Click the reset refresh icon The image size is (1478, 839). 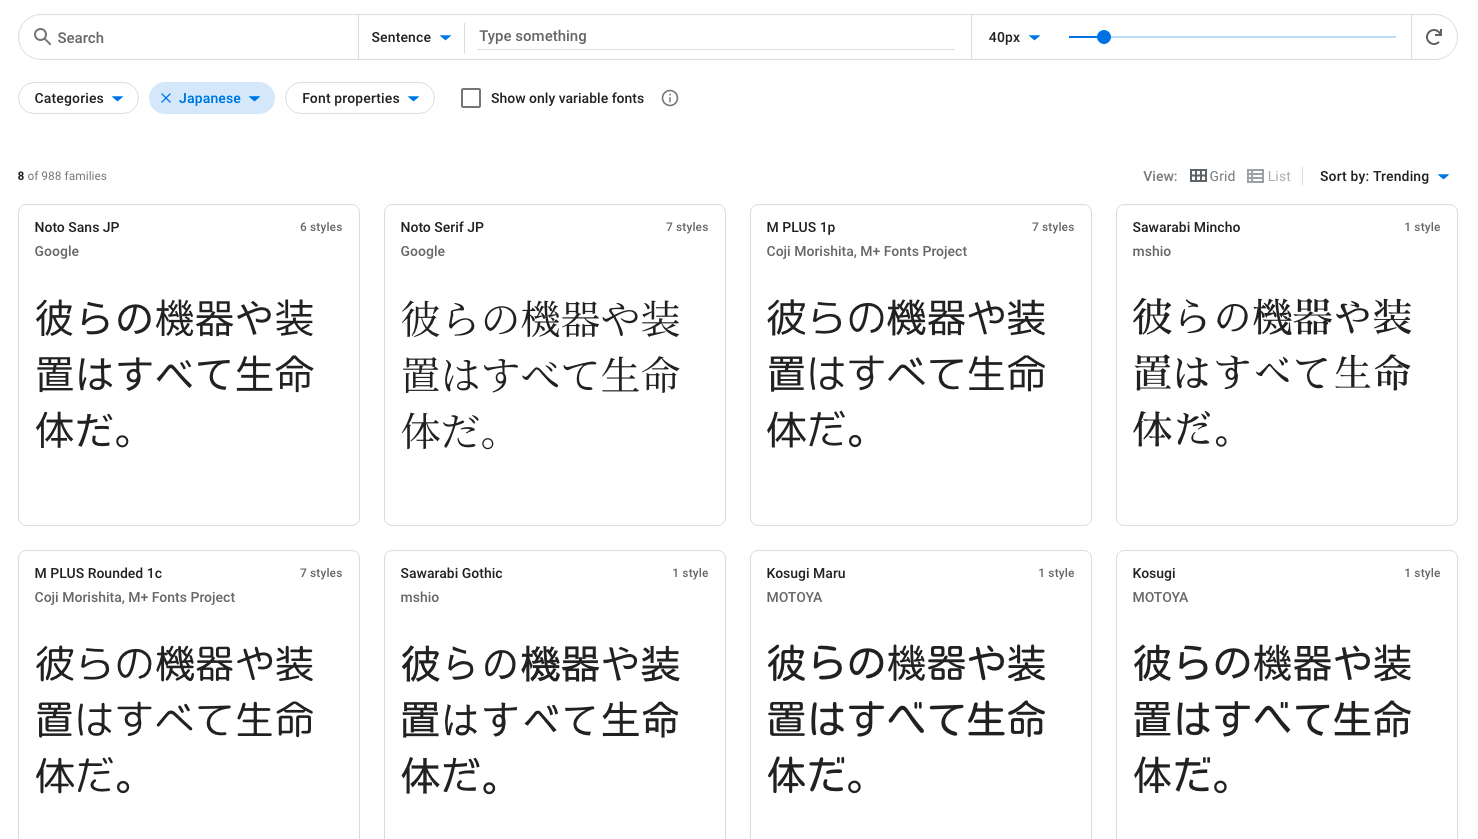click(x=1434, y=37)
